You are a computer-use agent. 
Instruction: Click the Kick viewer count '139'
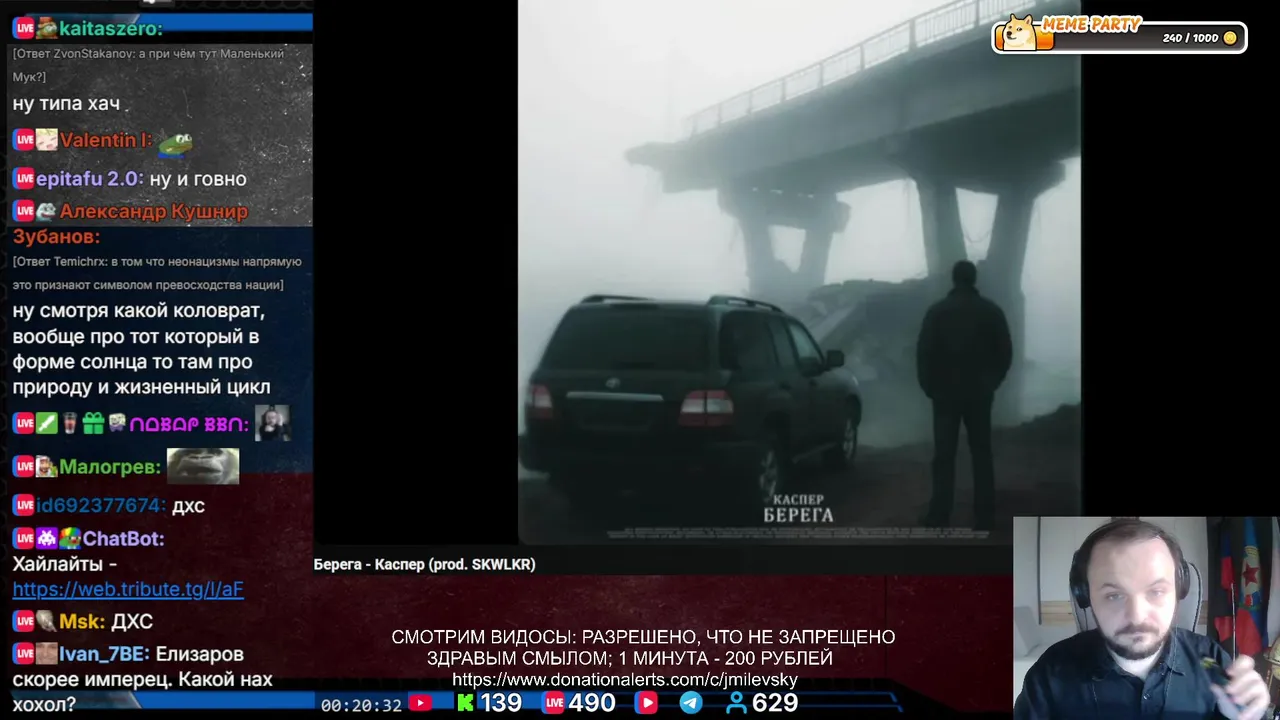pyautogui.click(x=500, y=703)
